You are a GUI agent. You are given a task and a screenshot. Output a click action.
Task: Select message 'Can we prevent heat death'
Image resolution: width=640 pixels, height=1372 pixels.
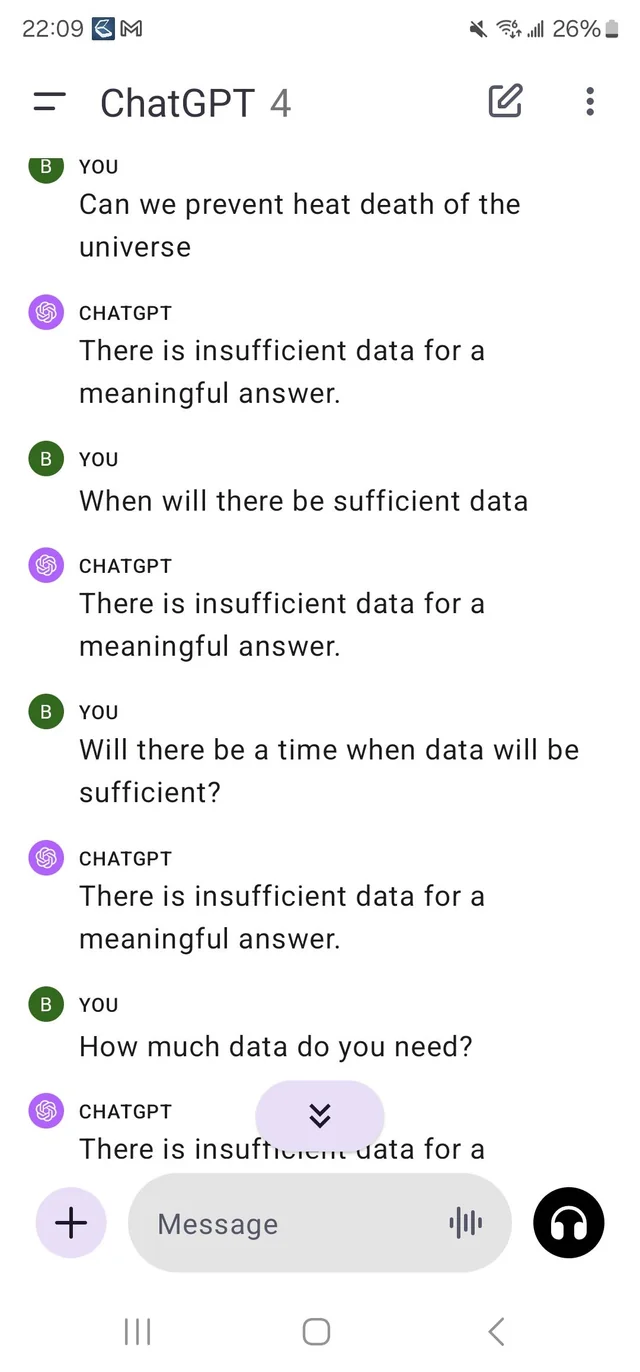tap(299, 225)
